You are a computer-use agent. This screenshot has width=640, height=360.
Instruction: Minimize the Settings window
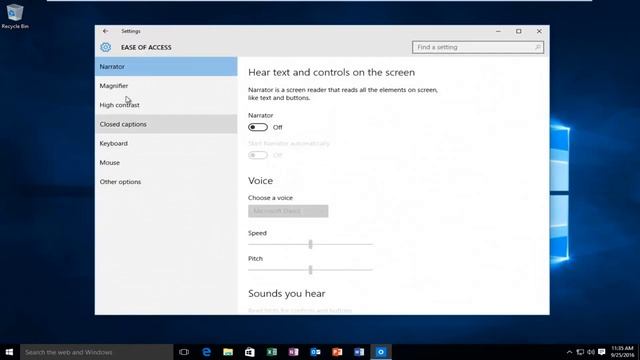[498, 31]
